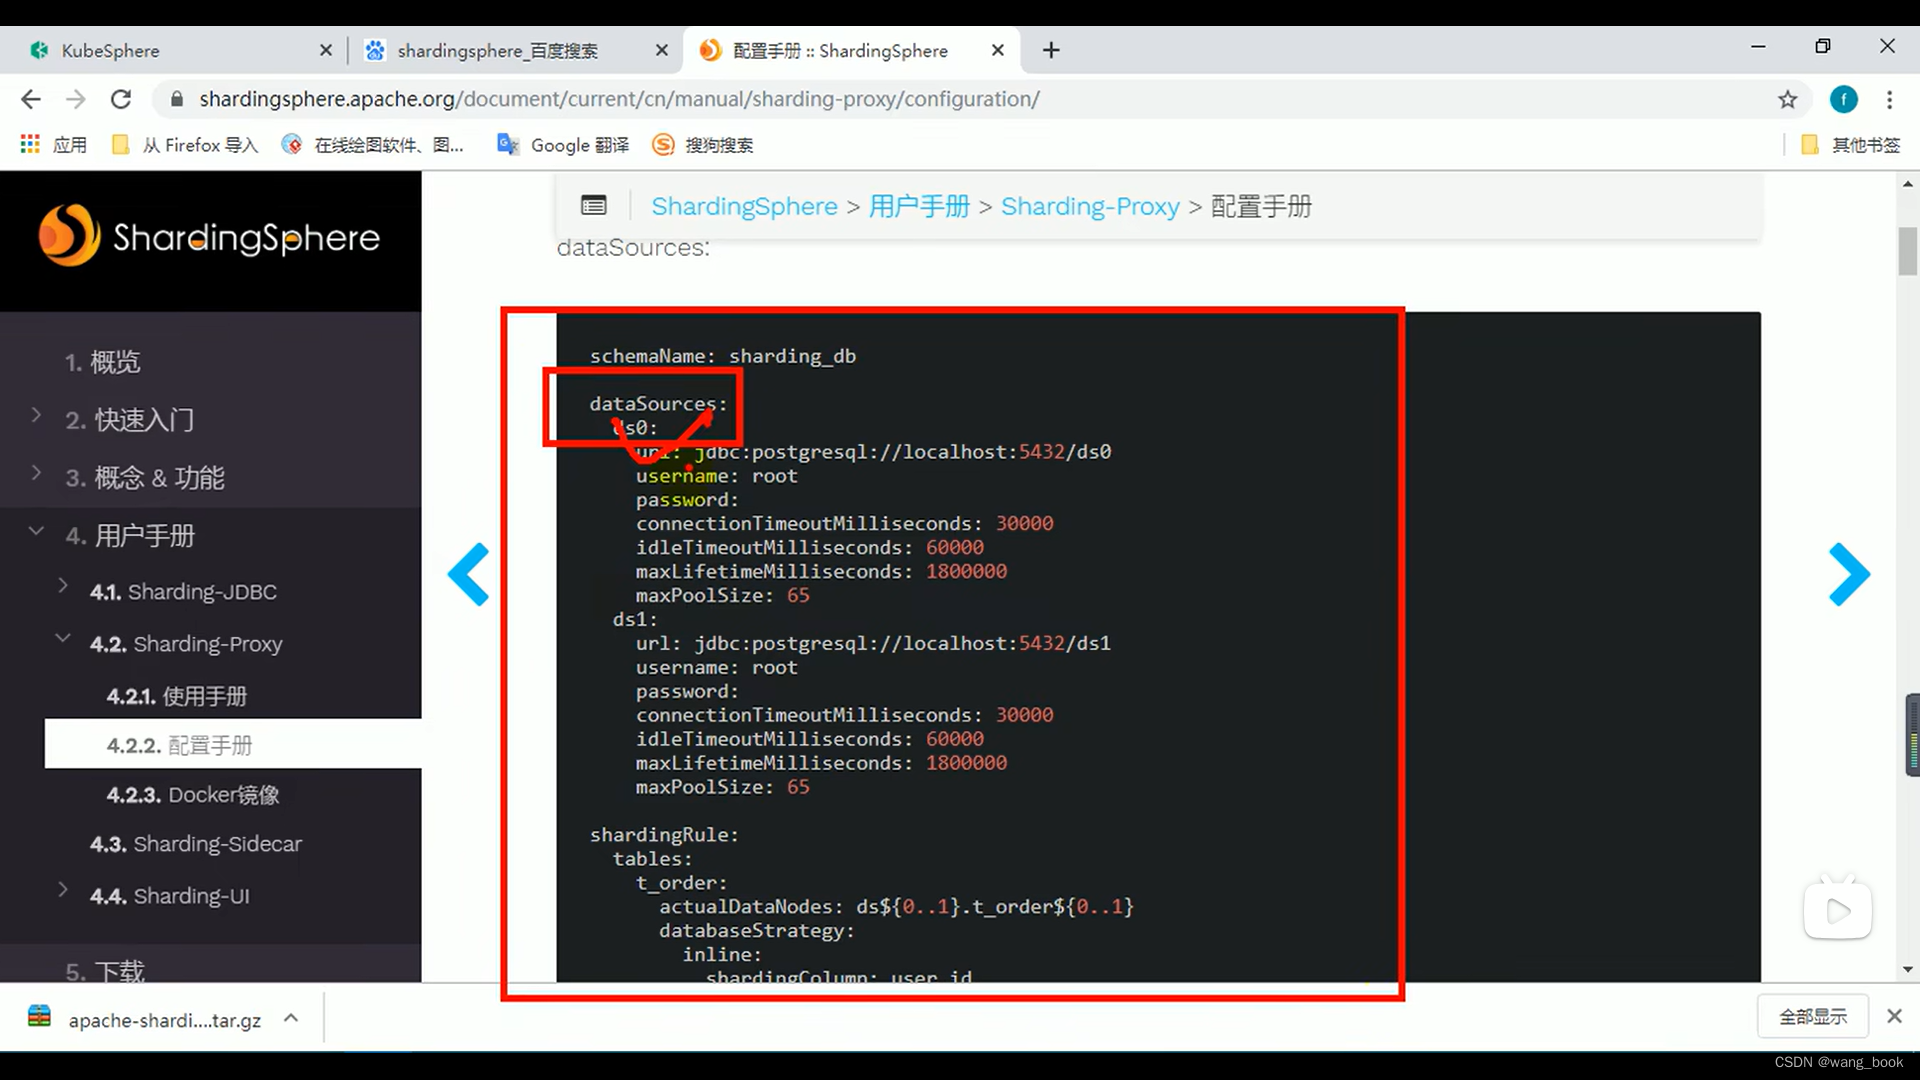Click Sharding-Proxy breadcrumb link
The image size is (1920, 1080).
pos(1090,206)
